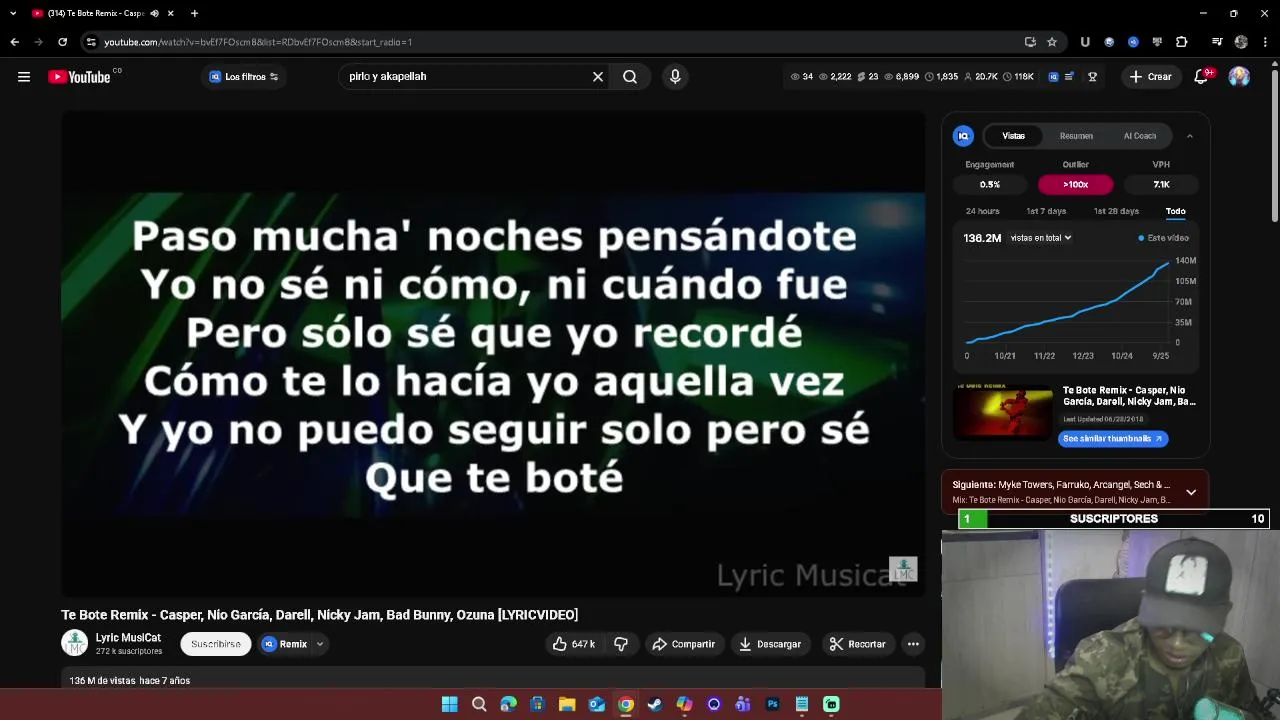Start voice search with microphone icon
The height and width of the screenshot is (720, 1280).
pyautogui.click(x=675, y=77)
